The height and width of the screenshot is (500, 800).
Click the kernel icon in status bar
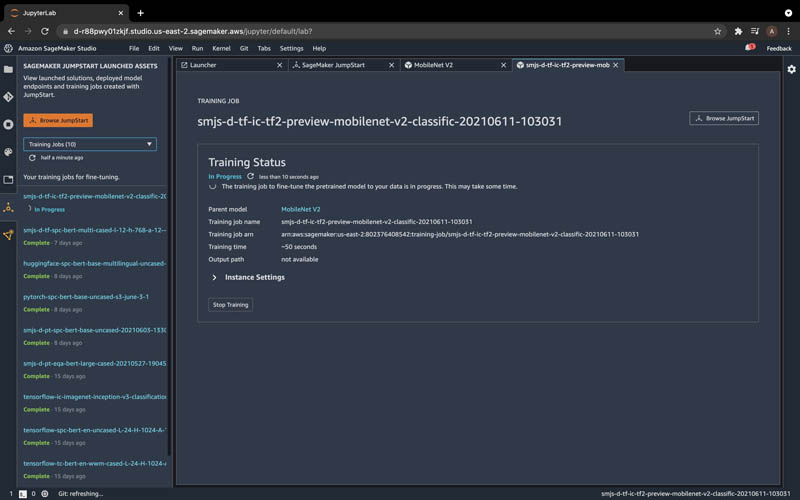[x=45, y=494]
